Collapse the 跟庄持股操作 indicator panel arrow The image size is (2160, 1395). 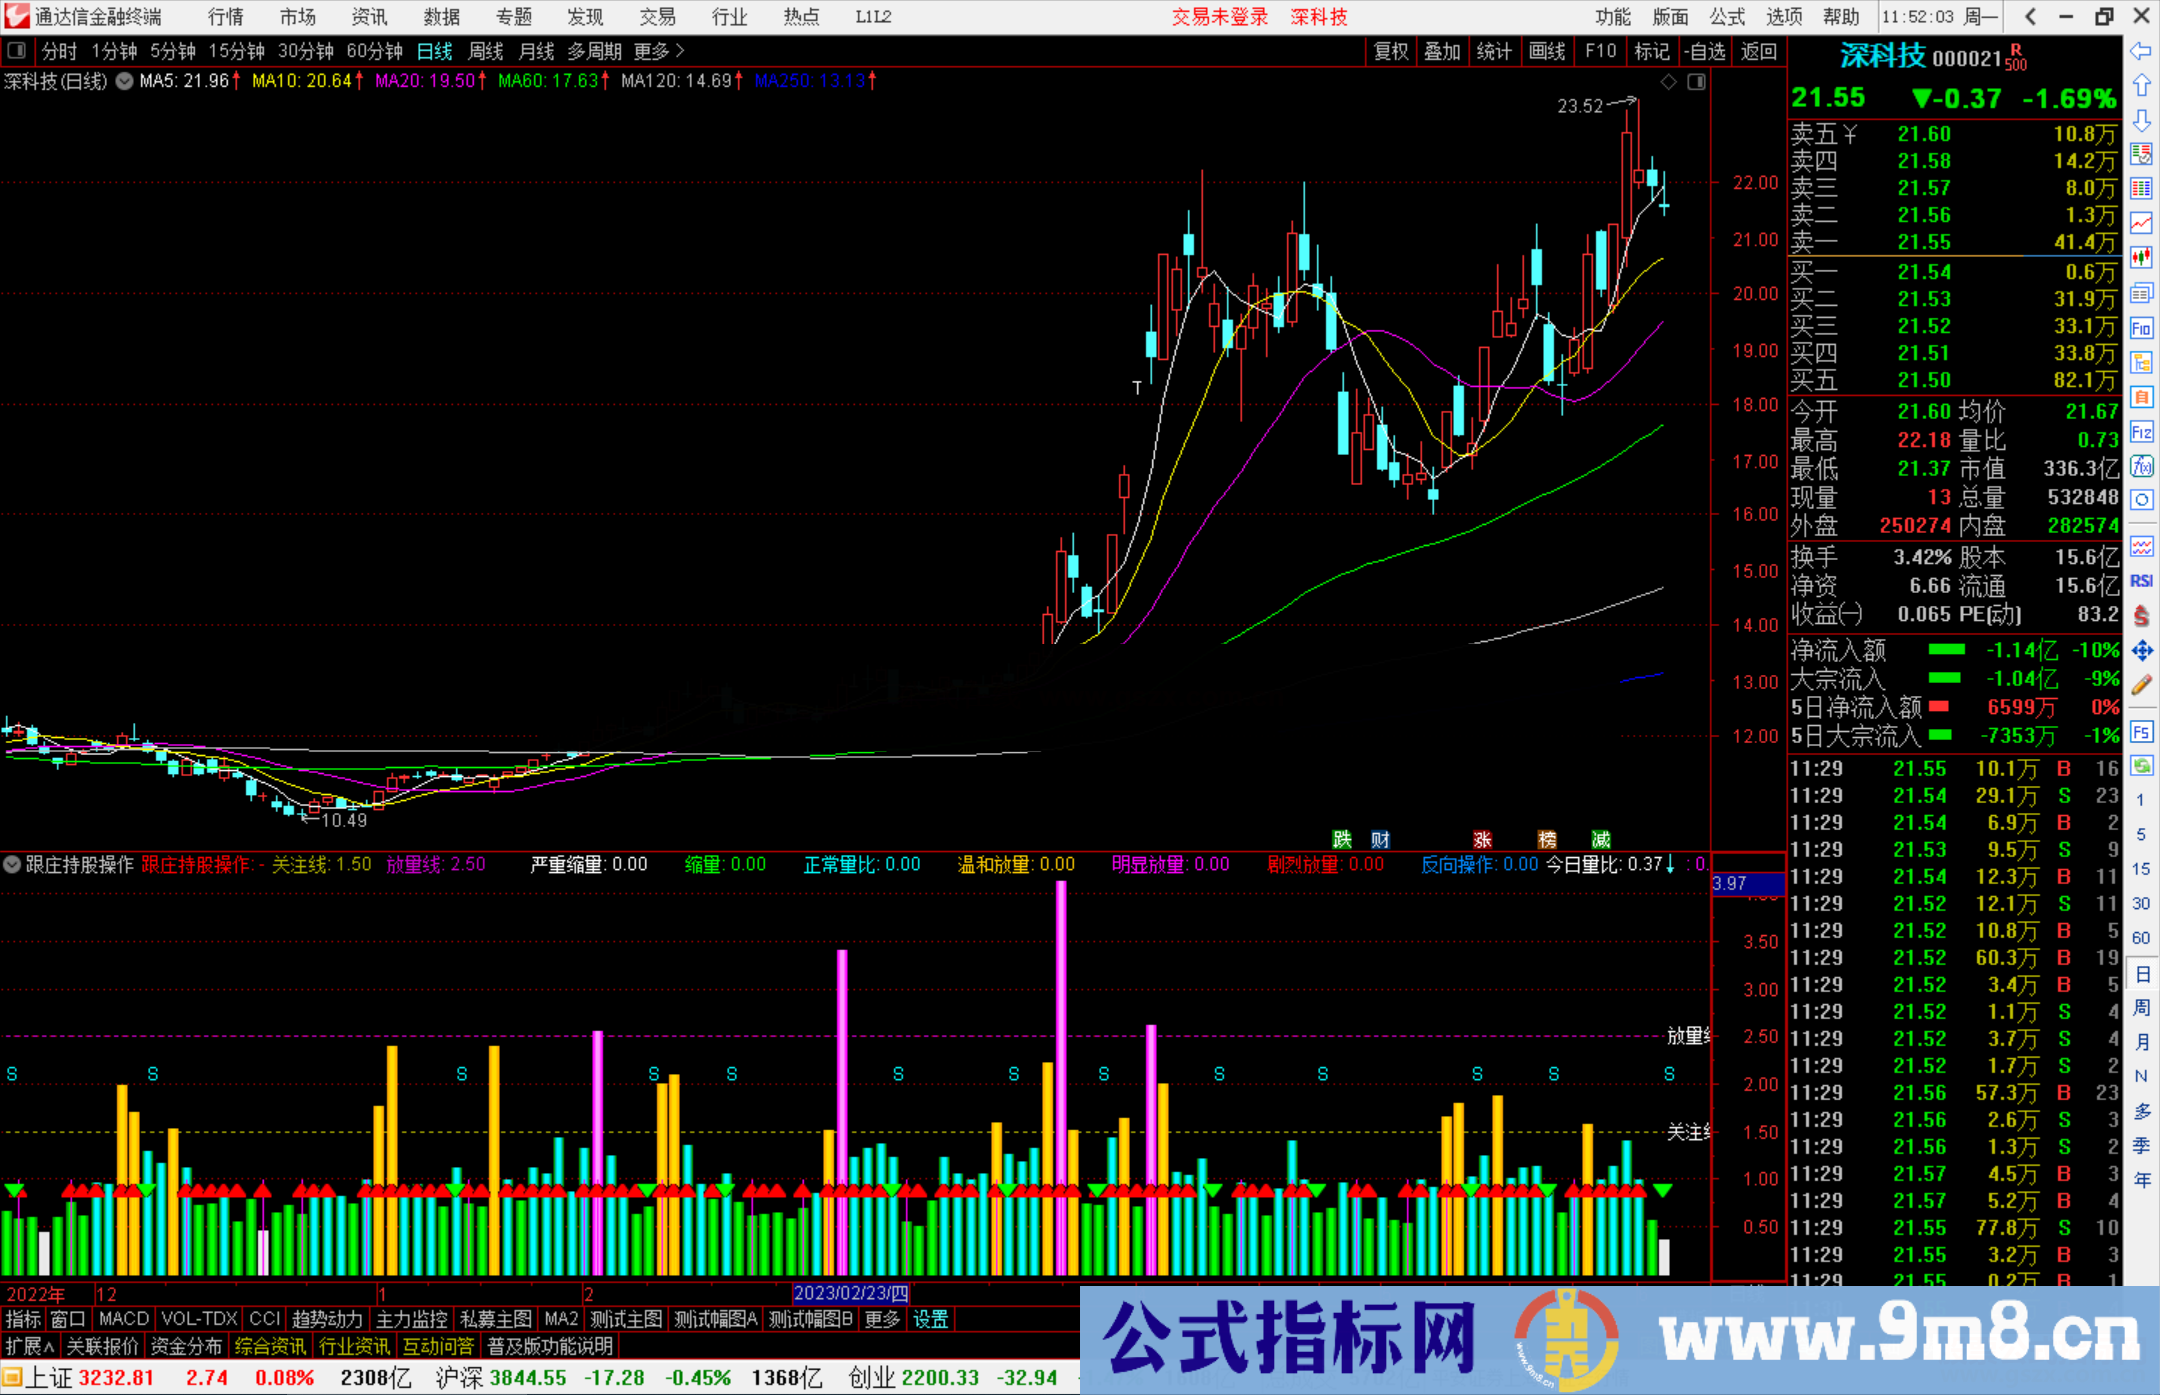pos(12,864)
